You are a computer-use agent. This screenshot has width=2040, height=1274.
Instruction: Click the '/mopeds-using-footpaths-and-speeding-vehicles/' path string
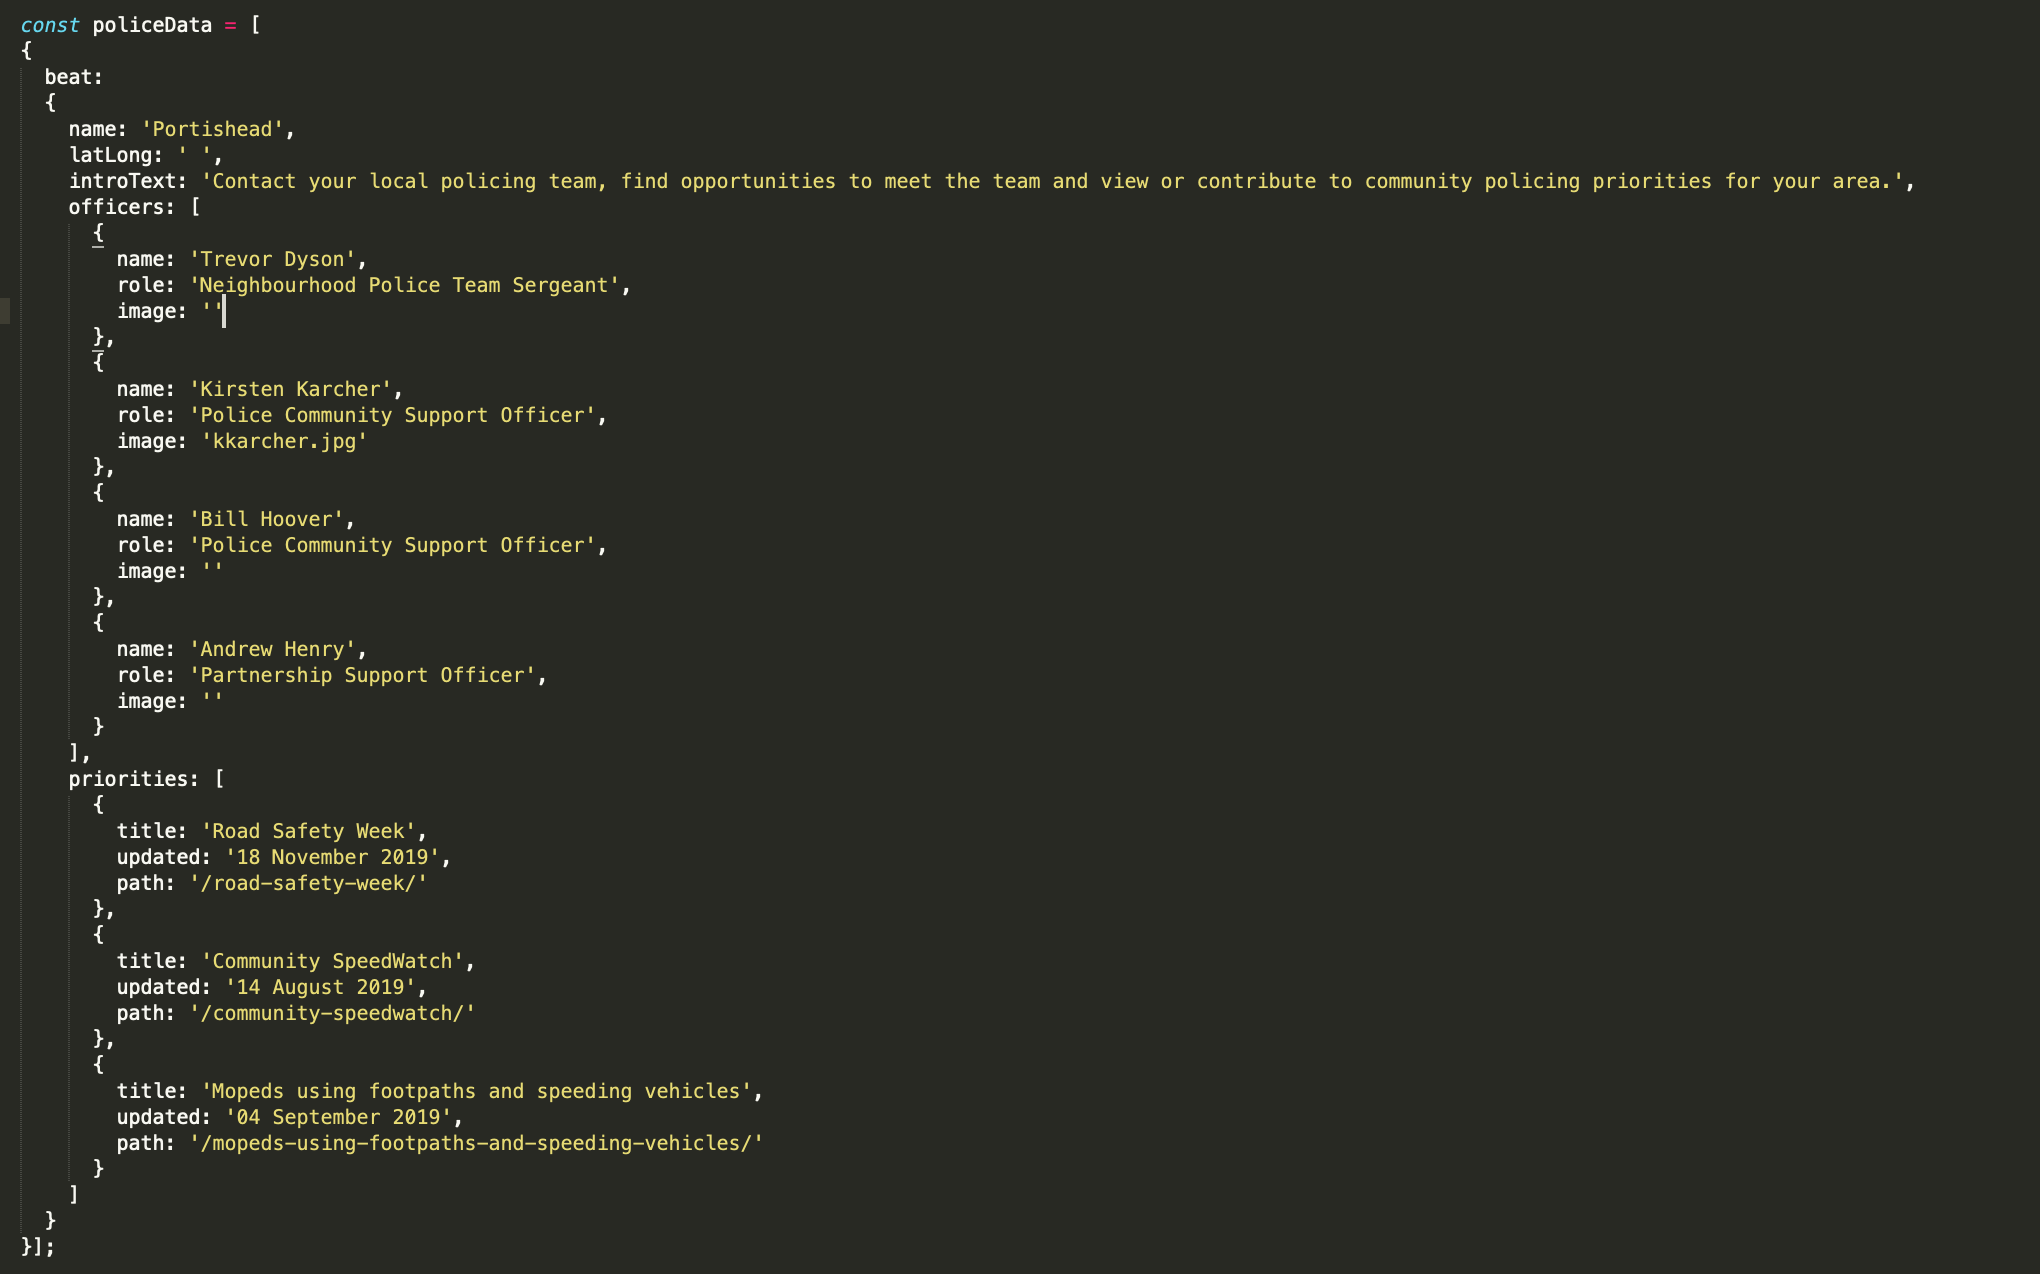pyautogui.click(x=476, y=1143)
